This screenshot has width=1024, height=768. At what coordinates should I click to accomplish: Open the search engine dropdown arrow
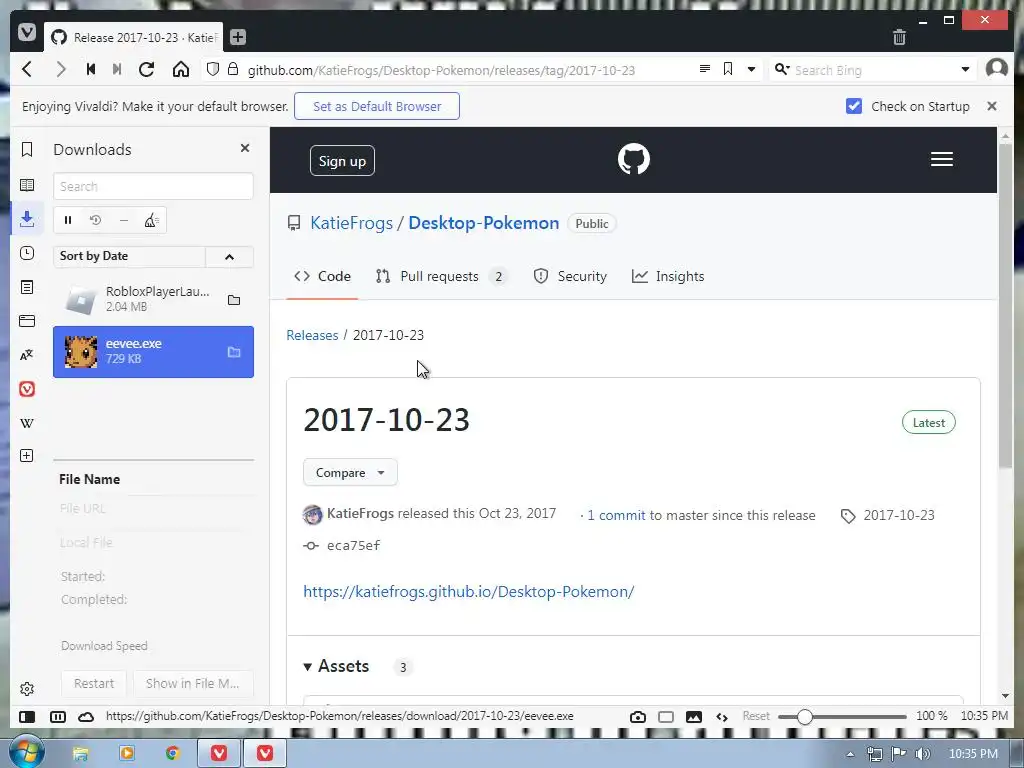click(965, 70)
